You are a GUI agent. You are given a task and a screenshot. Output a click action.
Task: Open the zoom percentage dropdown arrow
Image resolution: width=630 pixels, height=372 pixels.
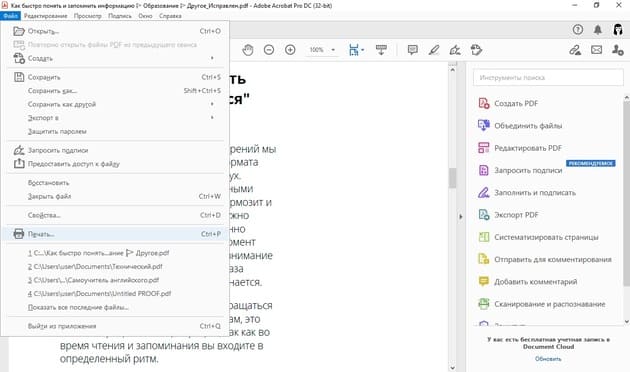point(333,50)
